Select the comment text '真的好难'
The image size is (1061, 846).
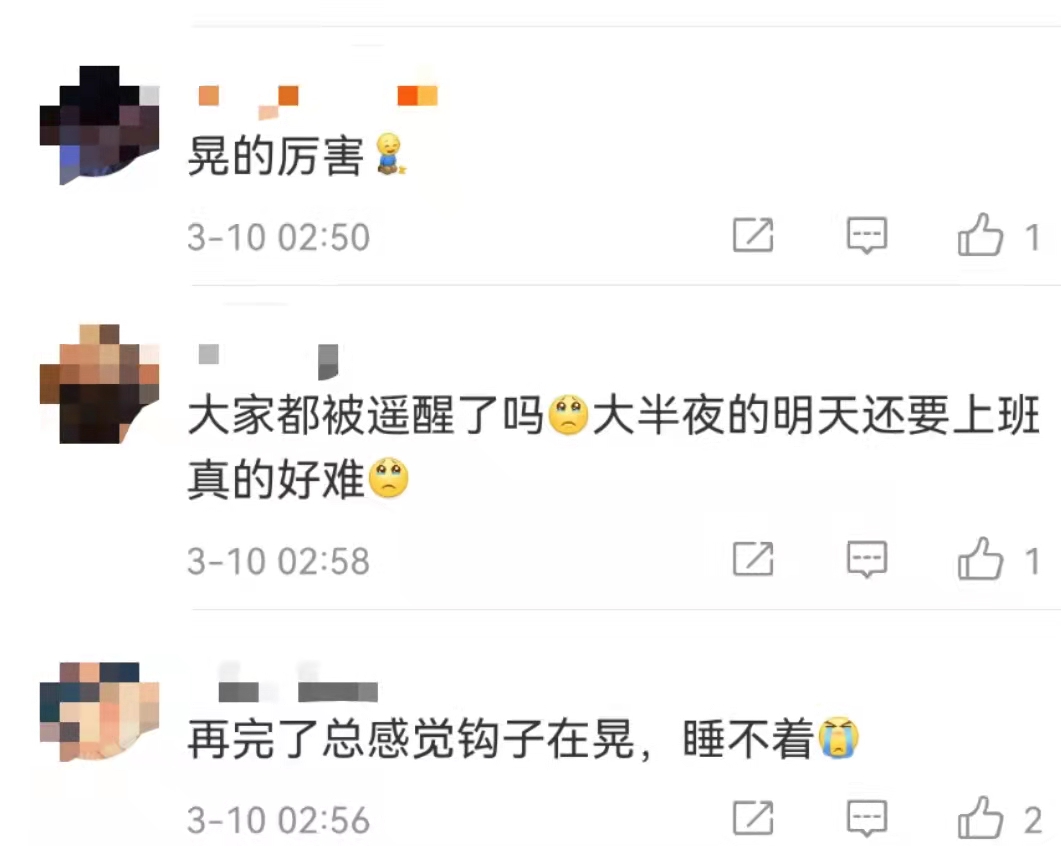click(275, 479)
